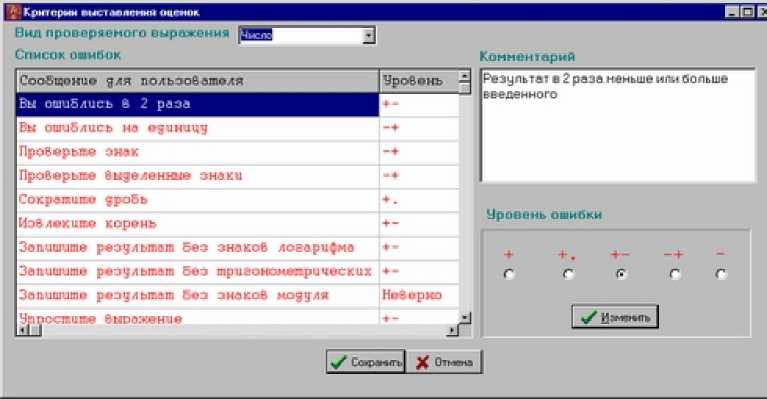Image resolution: width=767 pixels, height=399 pixels.
Task: Click the 'Уровень' column header
Action: (419, 81)
